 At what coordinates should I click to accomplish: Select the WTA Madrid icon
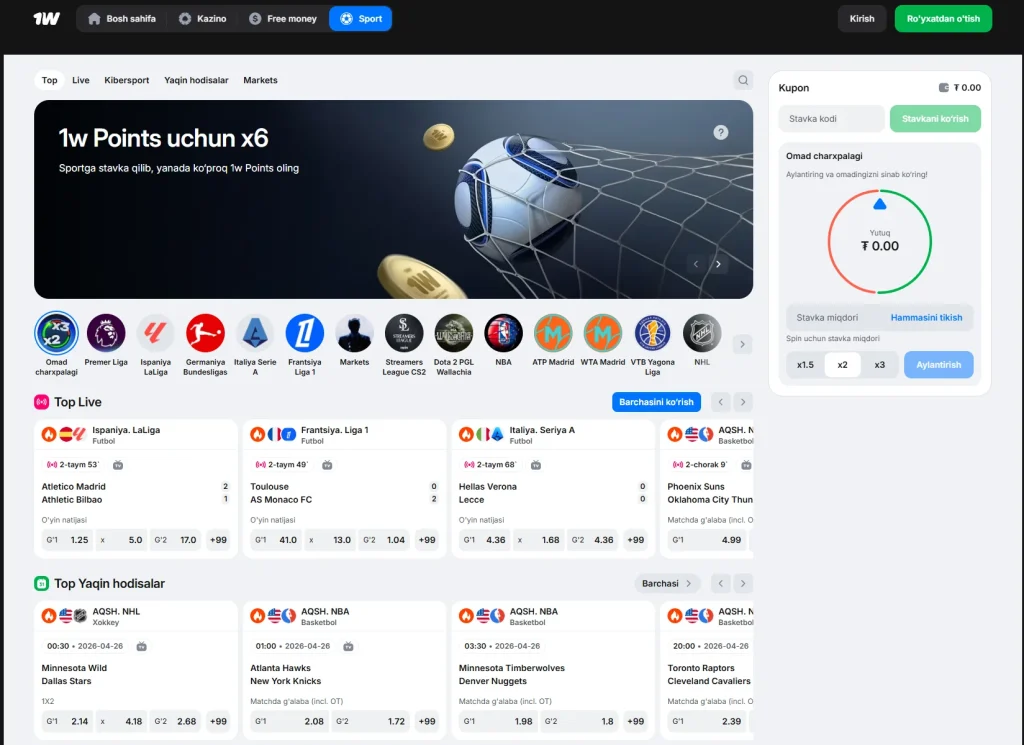602,333
